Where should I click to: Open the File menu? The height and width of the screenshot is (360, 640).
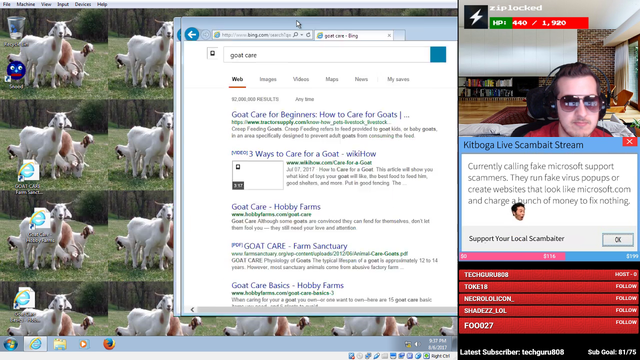pyautogui.click(x=7, y=4)
